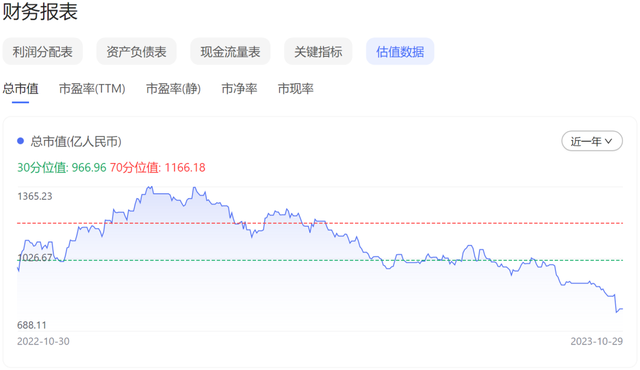Viewport: 640px width, 370px height.
Task: Switch to 资产负债表 balance sheet
Action: 136,52
